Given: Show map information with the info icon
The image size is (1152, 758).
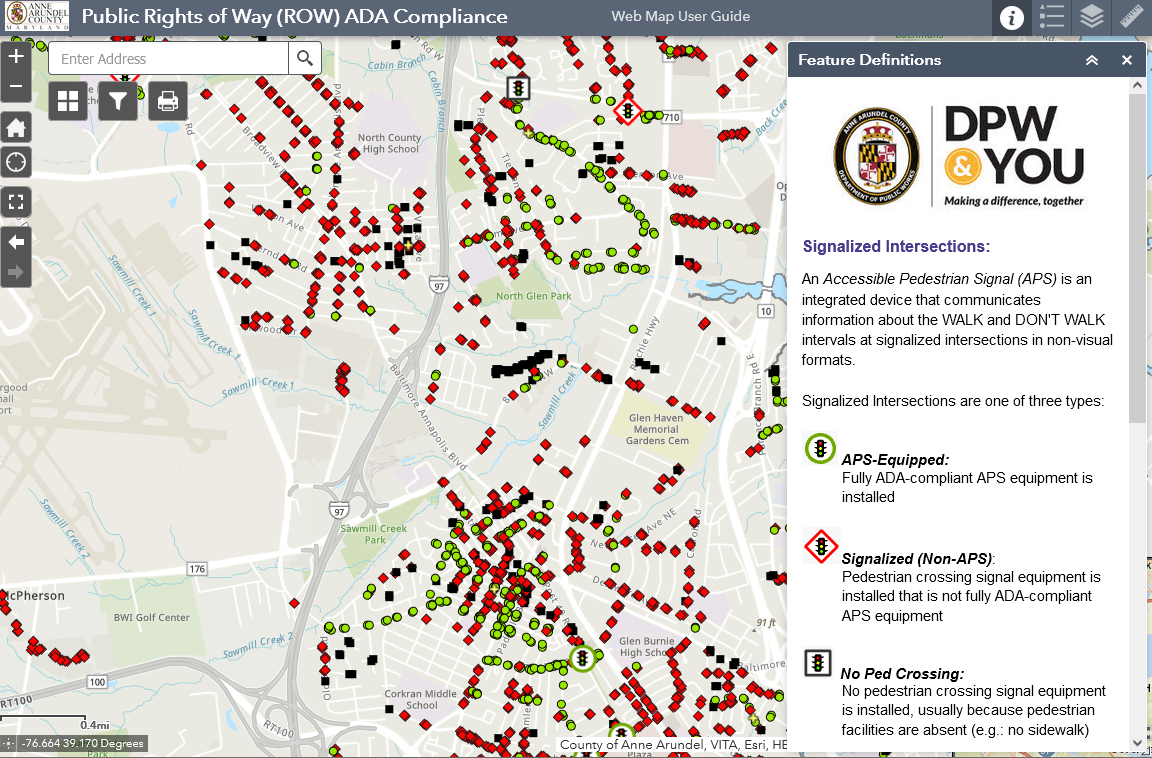Looking at the screenshot, I should click(1011, 17).
